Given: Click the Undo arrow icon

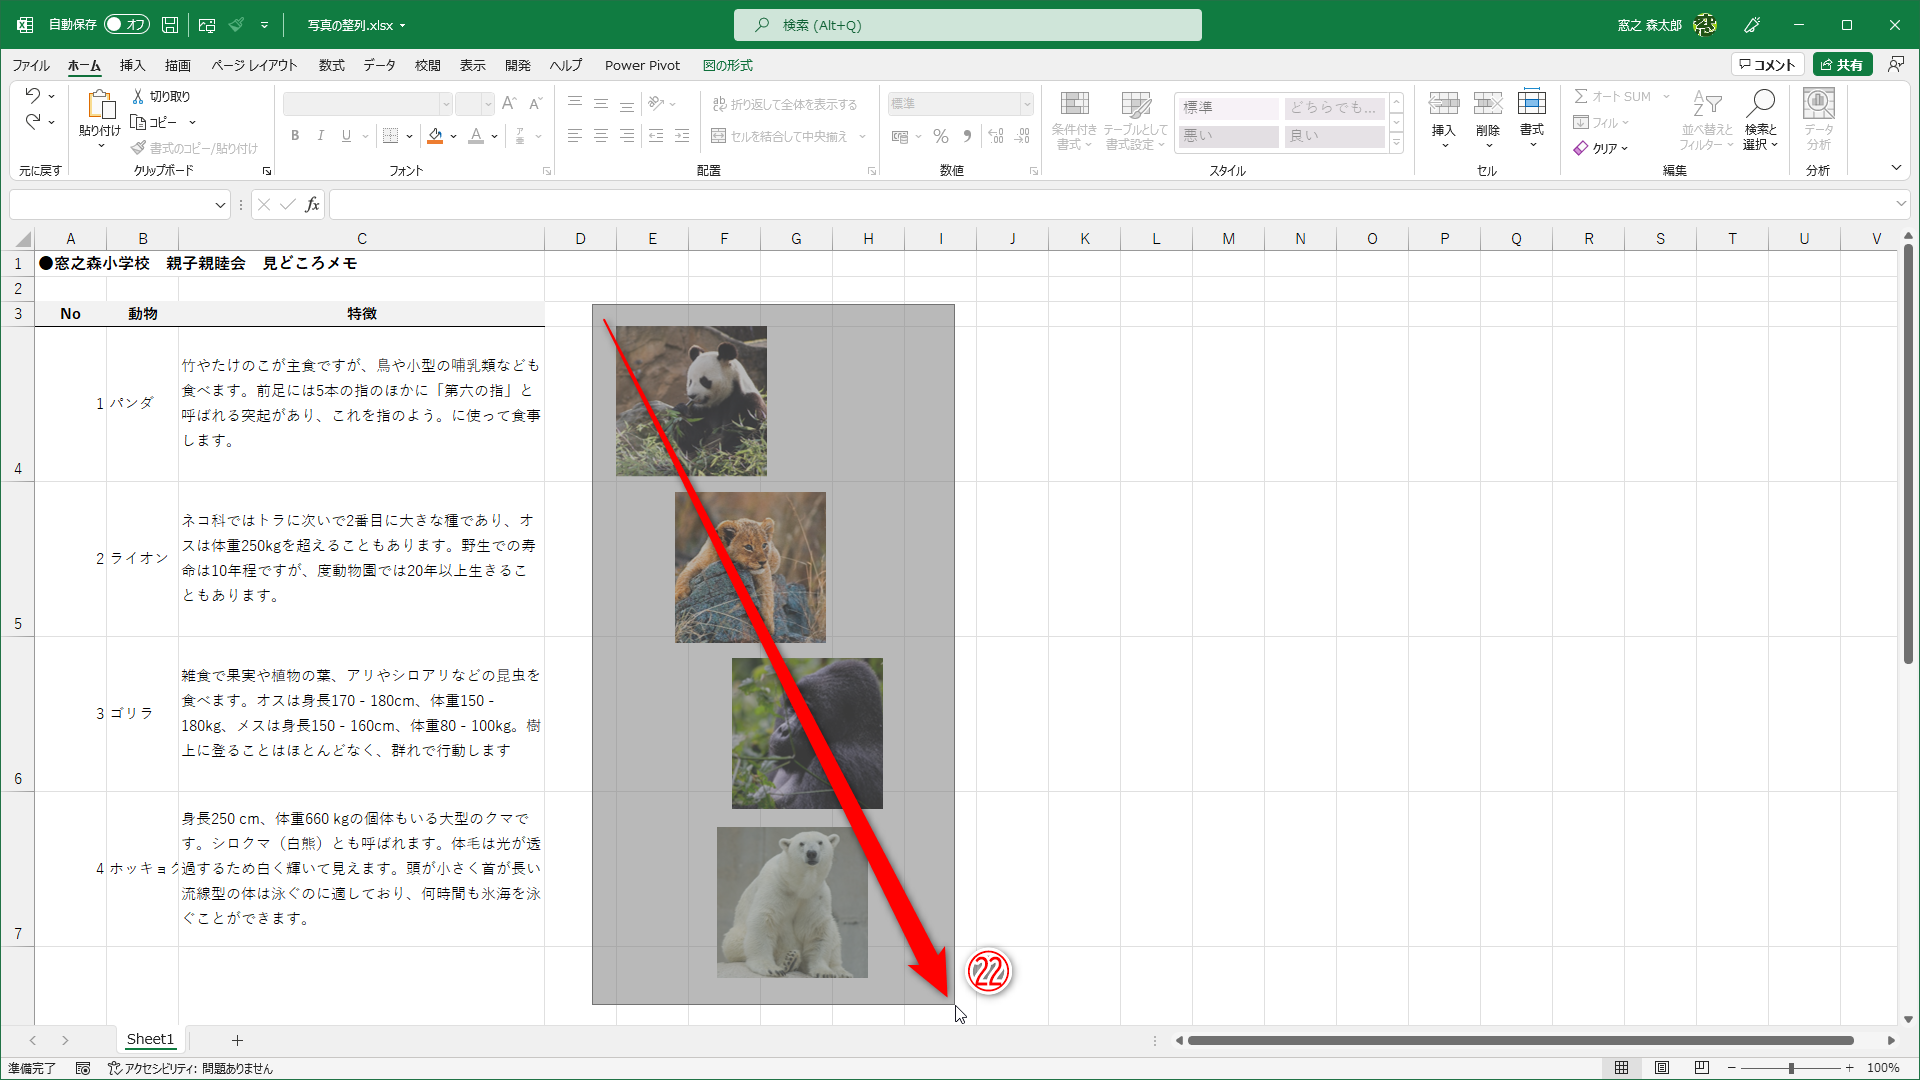Looking at the screenshot, I should point(33,95).
